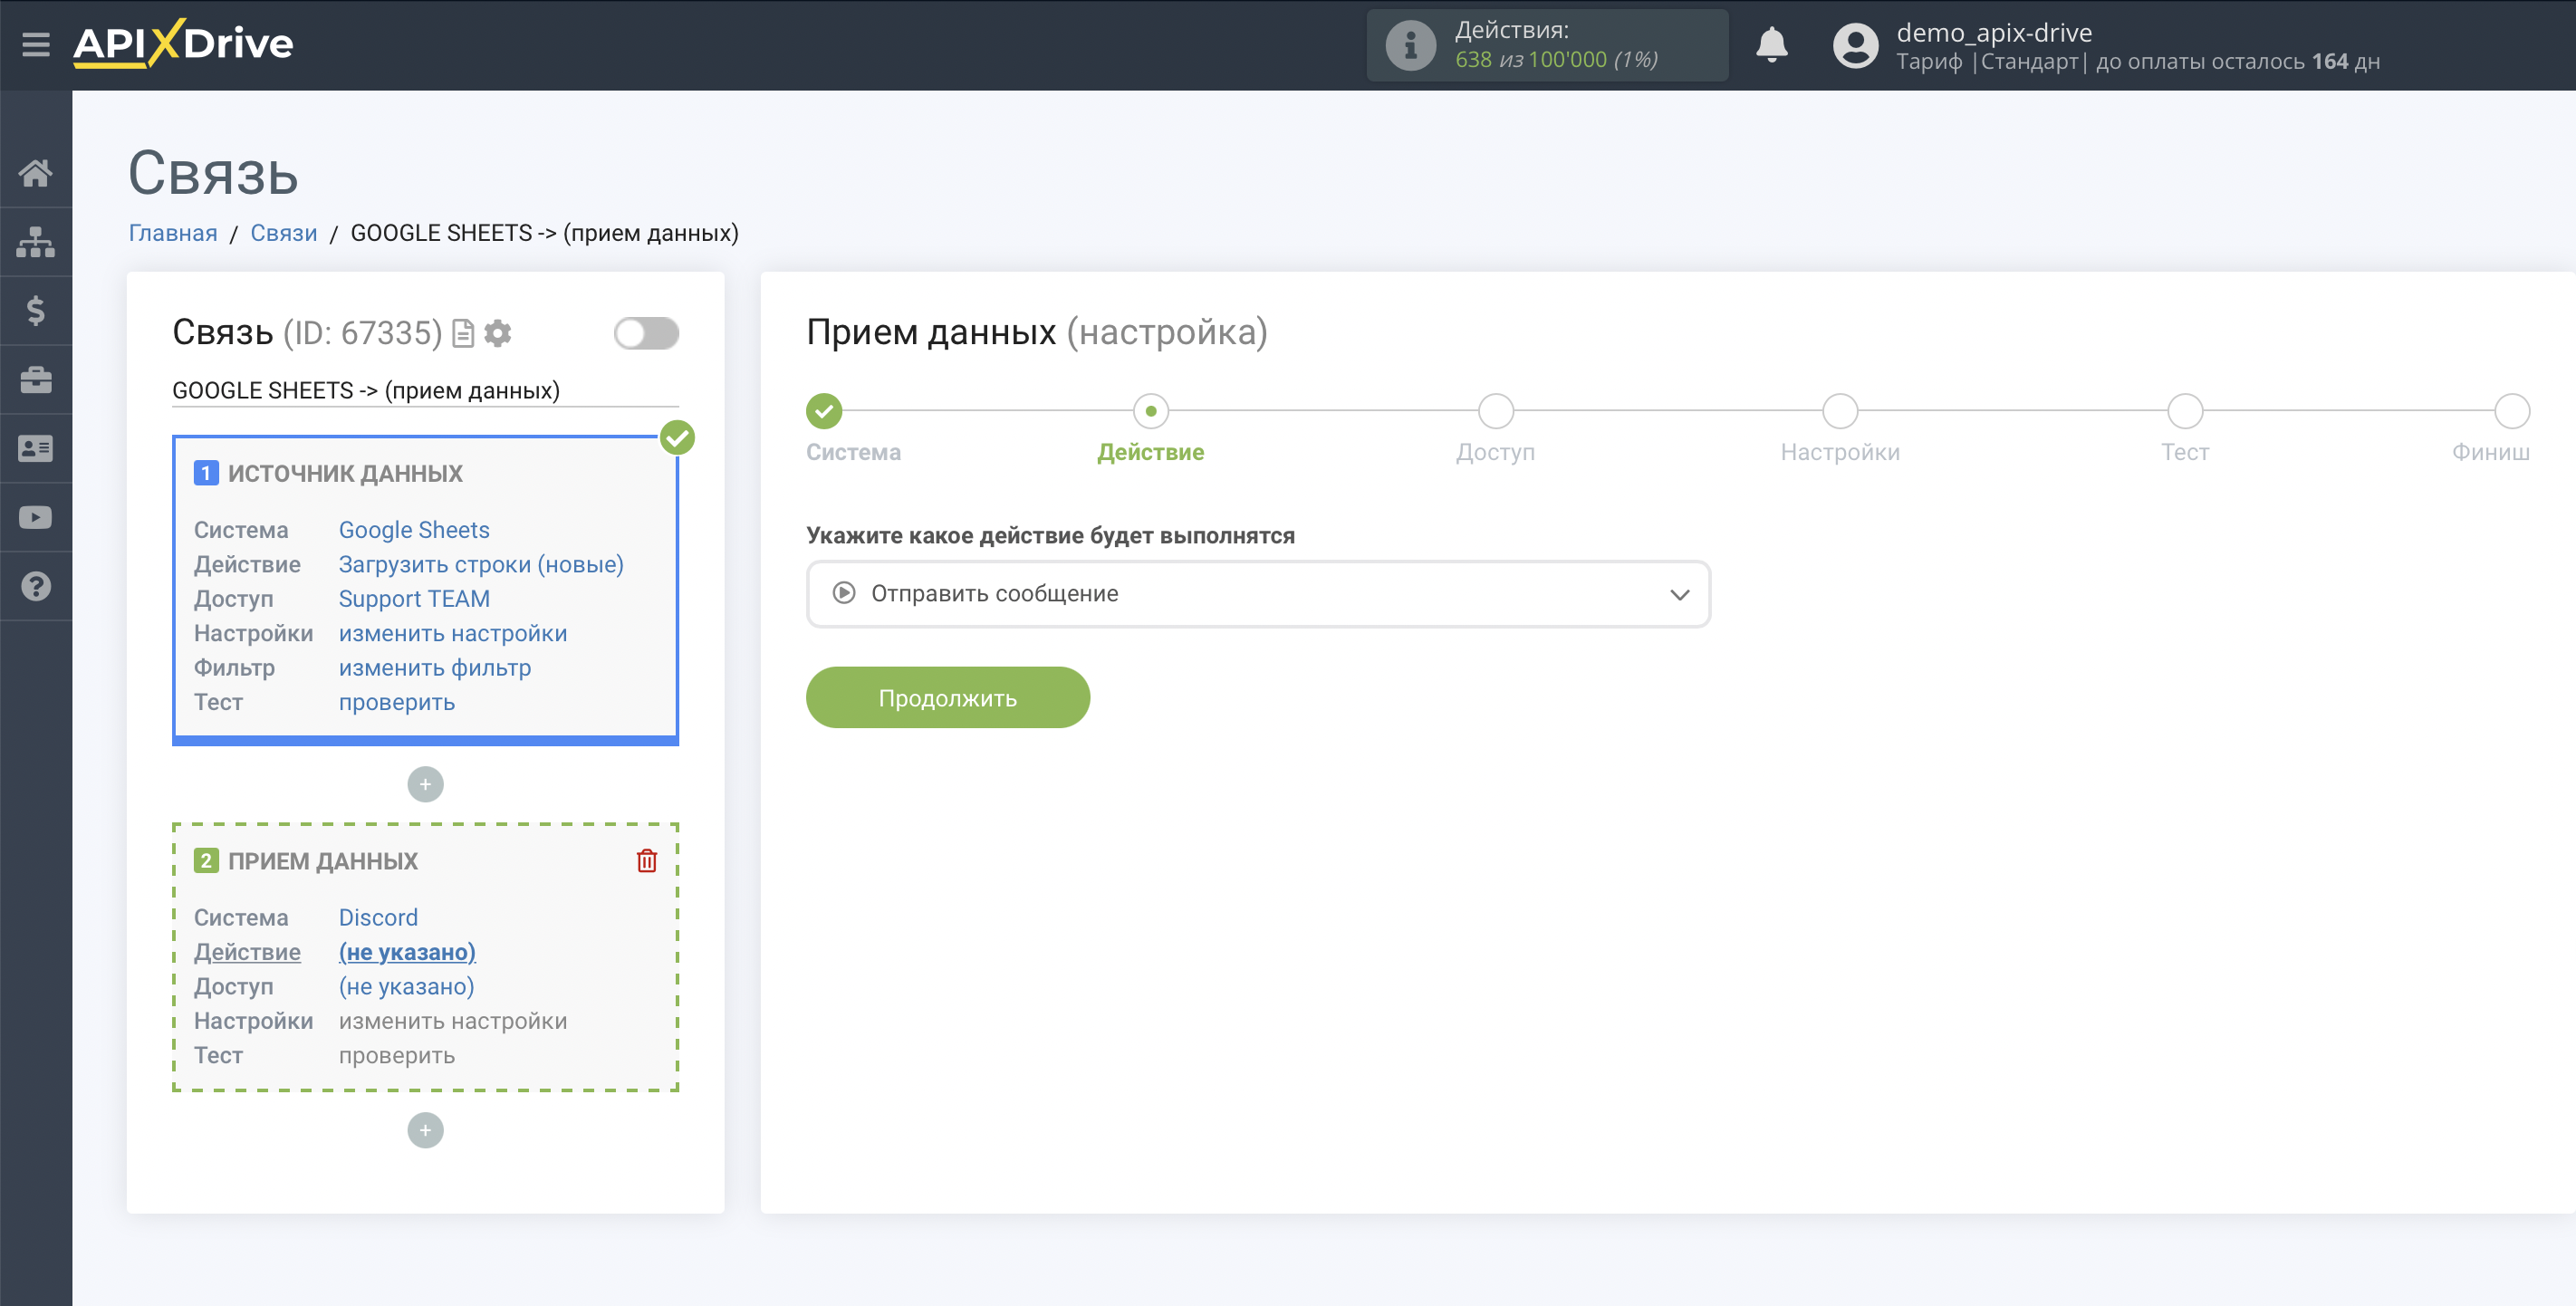Click the actions info icon
The width and height of the screenshot is (2576, 1306).
point(1410,45)
